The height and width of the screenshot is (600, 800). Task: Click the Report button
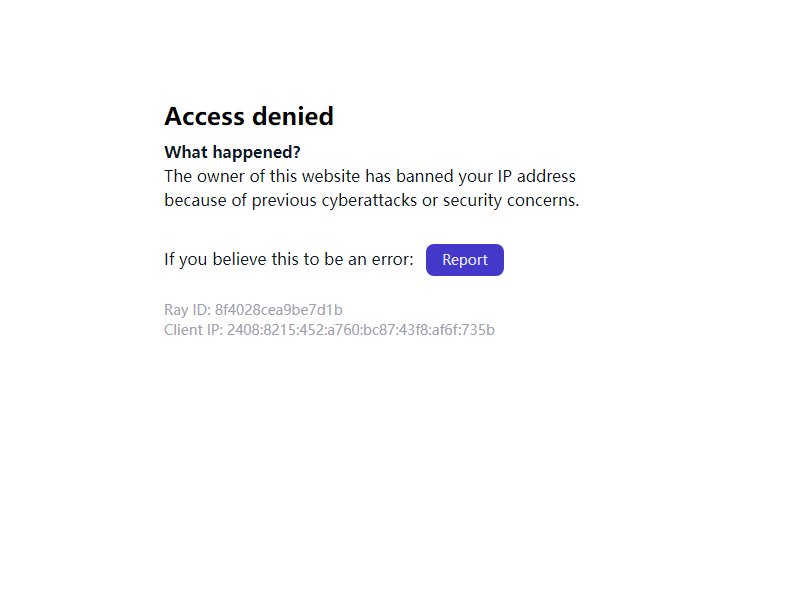point(464,260)
